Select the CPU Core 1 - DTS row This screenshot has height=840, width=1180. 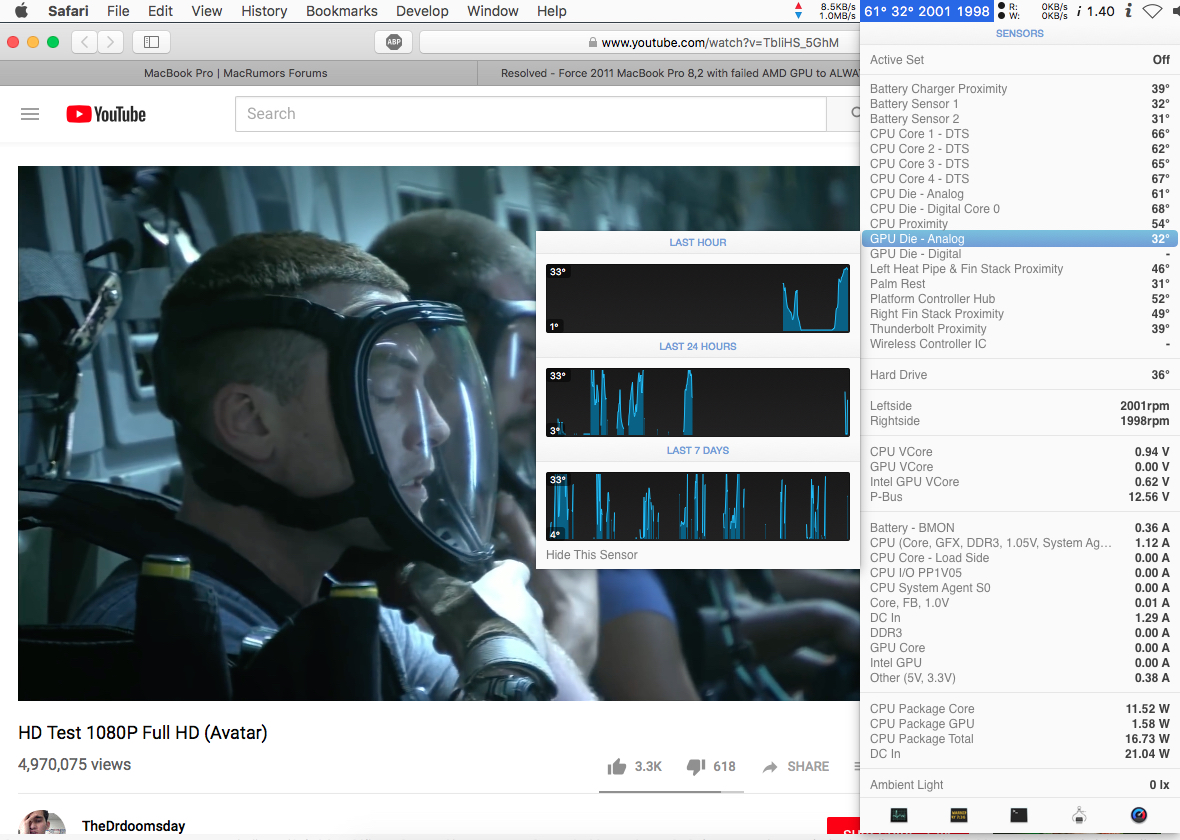pyautogui.click(x=1020, y=134)
